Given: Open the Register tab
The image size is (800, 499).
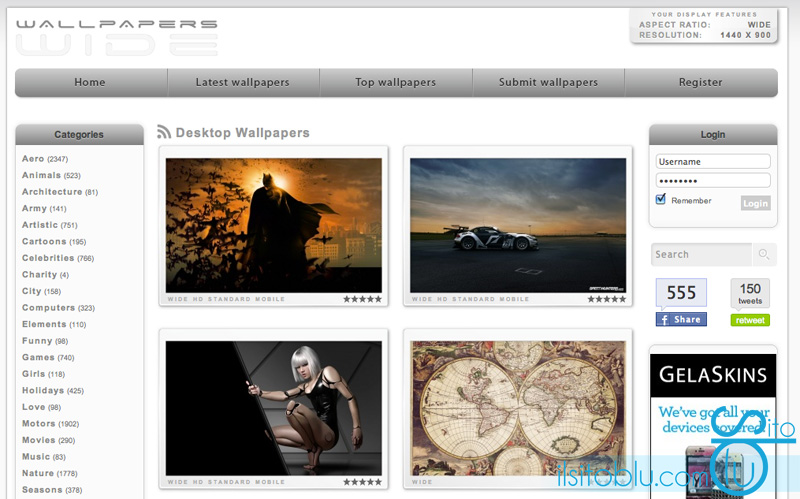Looking at the screenshot, I should point(701,82).
